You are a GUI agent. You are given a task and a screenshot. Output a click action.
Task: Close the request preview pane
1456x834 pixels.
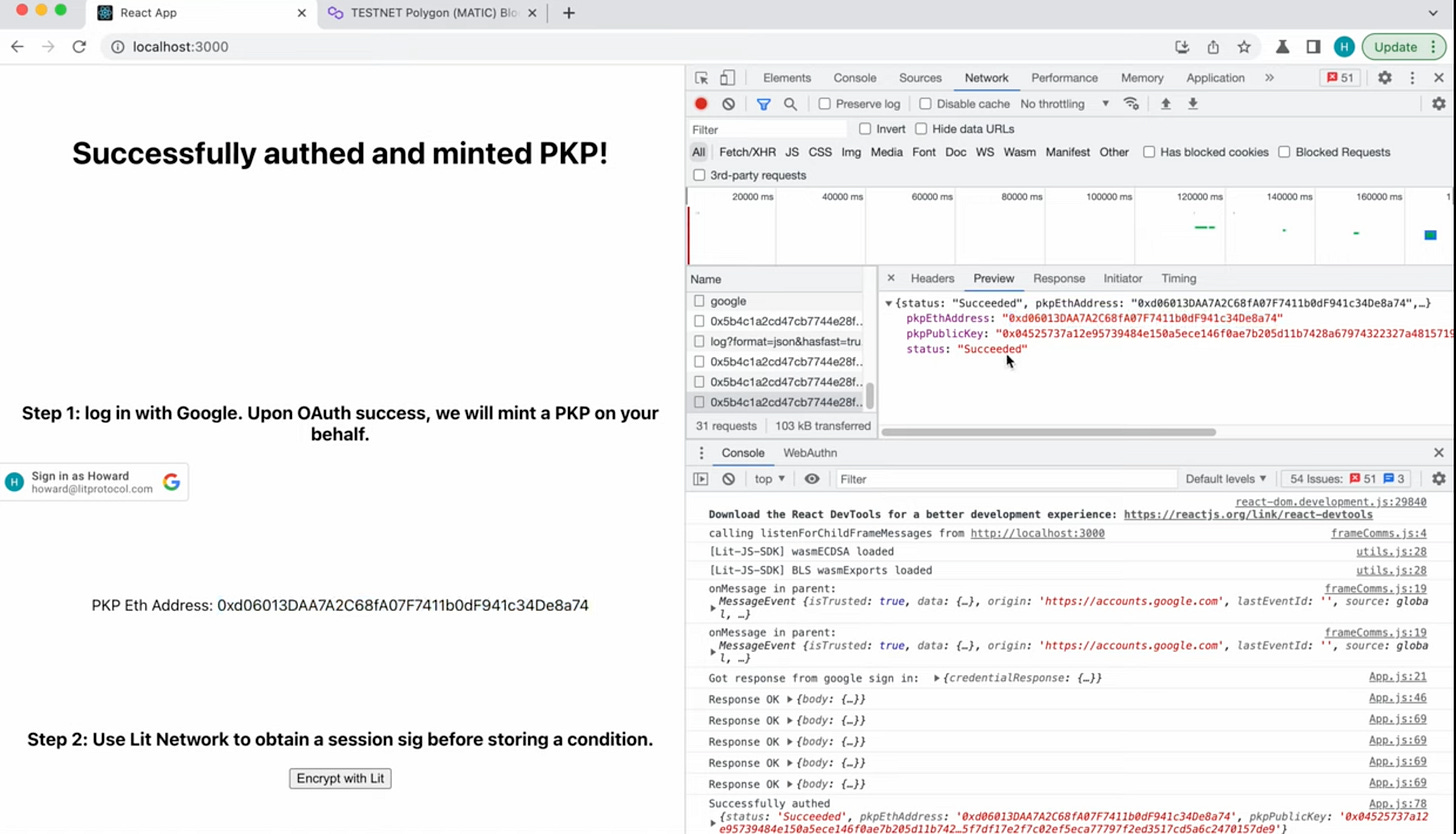pyautogui.click(x=890, y=278)
